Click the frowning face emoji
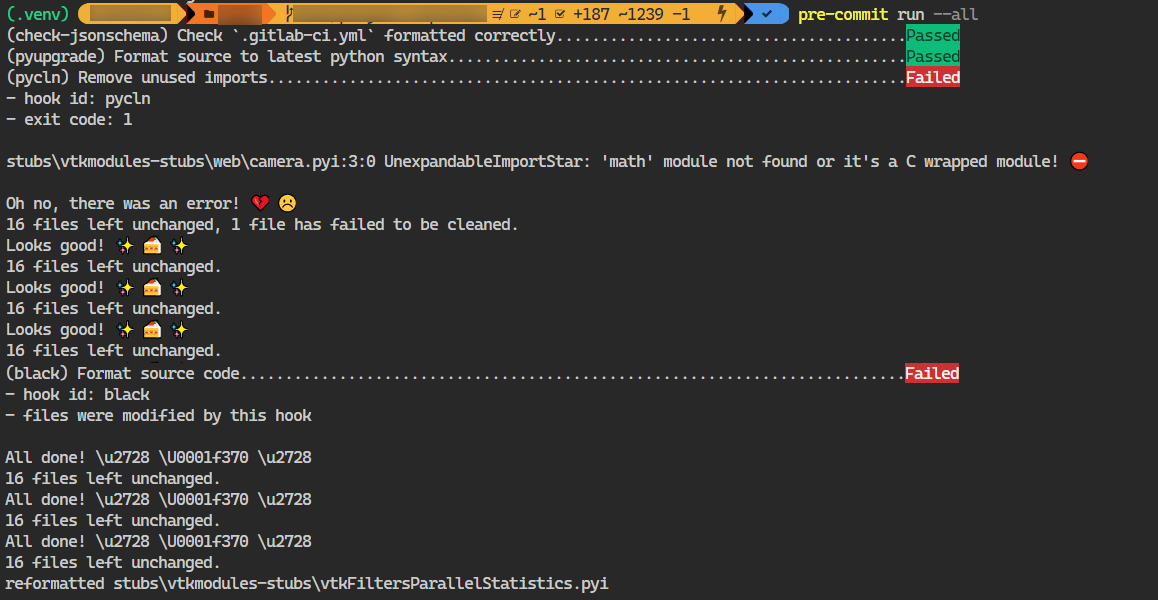Viewport: 1158px width, 600px height. [x=287, y=204]
